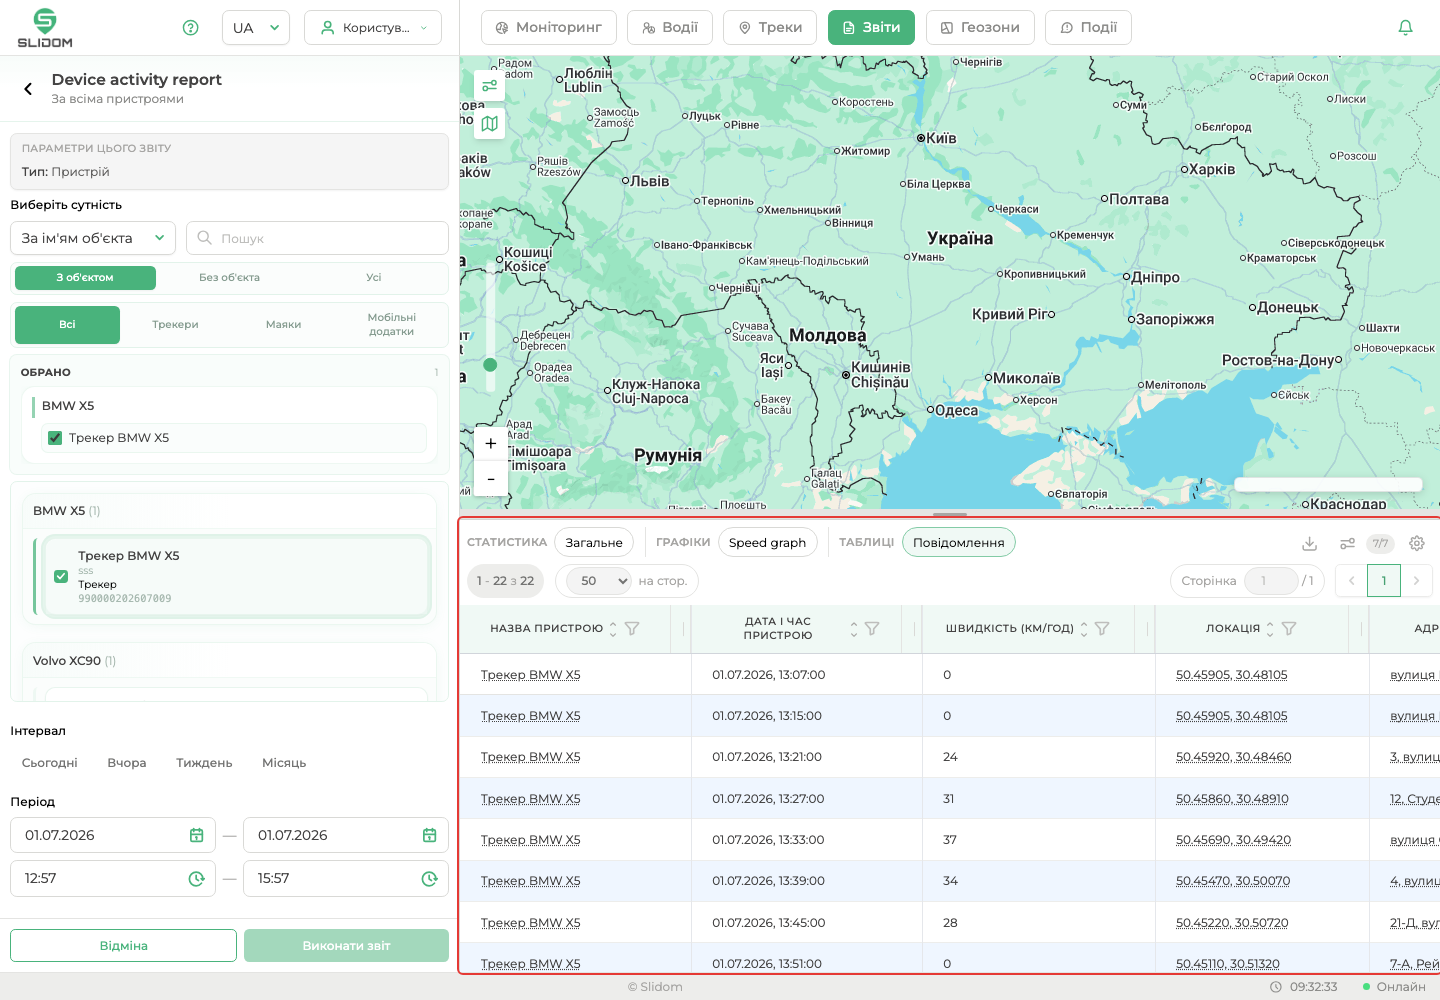Zoom in on the map
Image resolution: width=1440 pixels, height=1000 pixels.
tap(490, 443)
